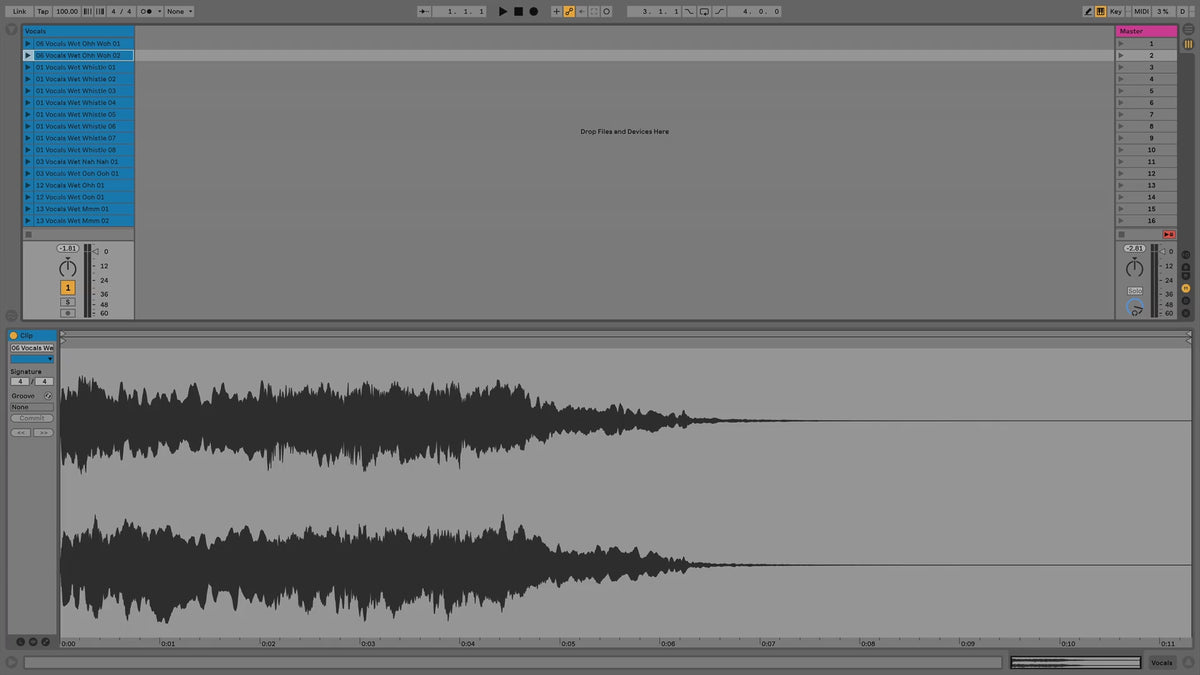Viewport: 1200px width, 675px height.
Task: Select the Master track header
Action: 1146,31
